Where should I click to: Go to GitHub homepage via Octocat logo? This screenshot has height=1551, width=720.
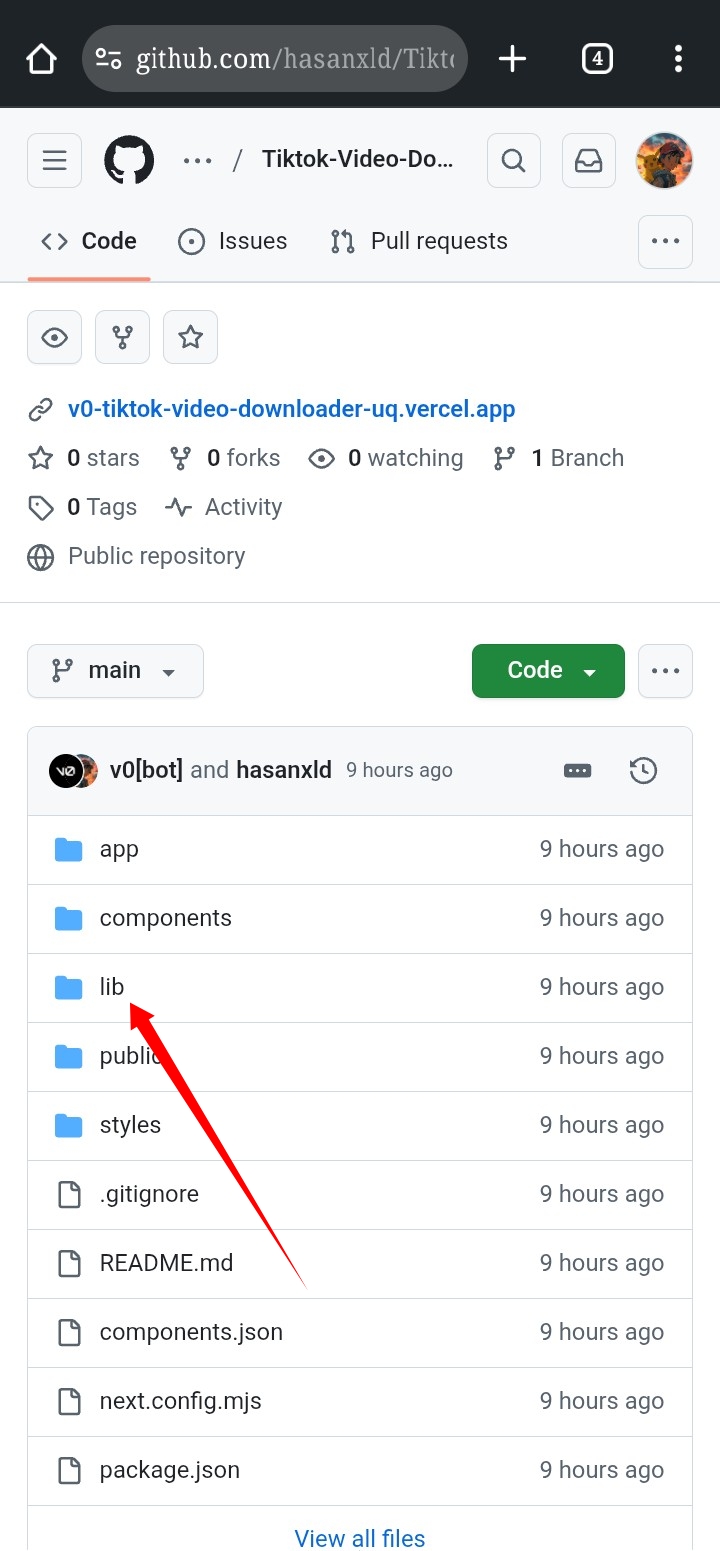pyautogui.click(x=129, y=160)
